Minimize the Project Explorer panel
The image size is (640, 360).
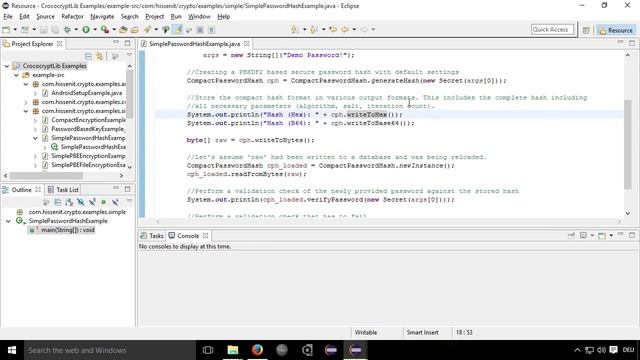click(x=116, y=43)
